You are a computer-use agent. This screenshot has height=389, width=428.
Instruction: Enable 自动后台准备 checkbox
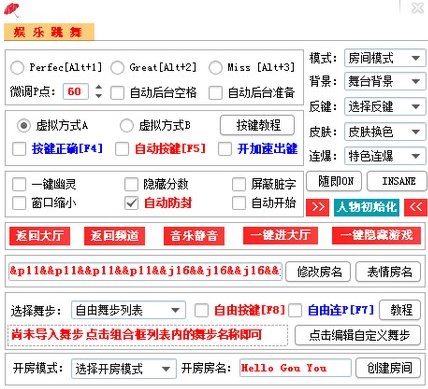215,93
